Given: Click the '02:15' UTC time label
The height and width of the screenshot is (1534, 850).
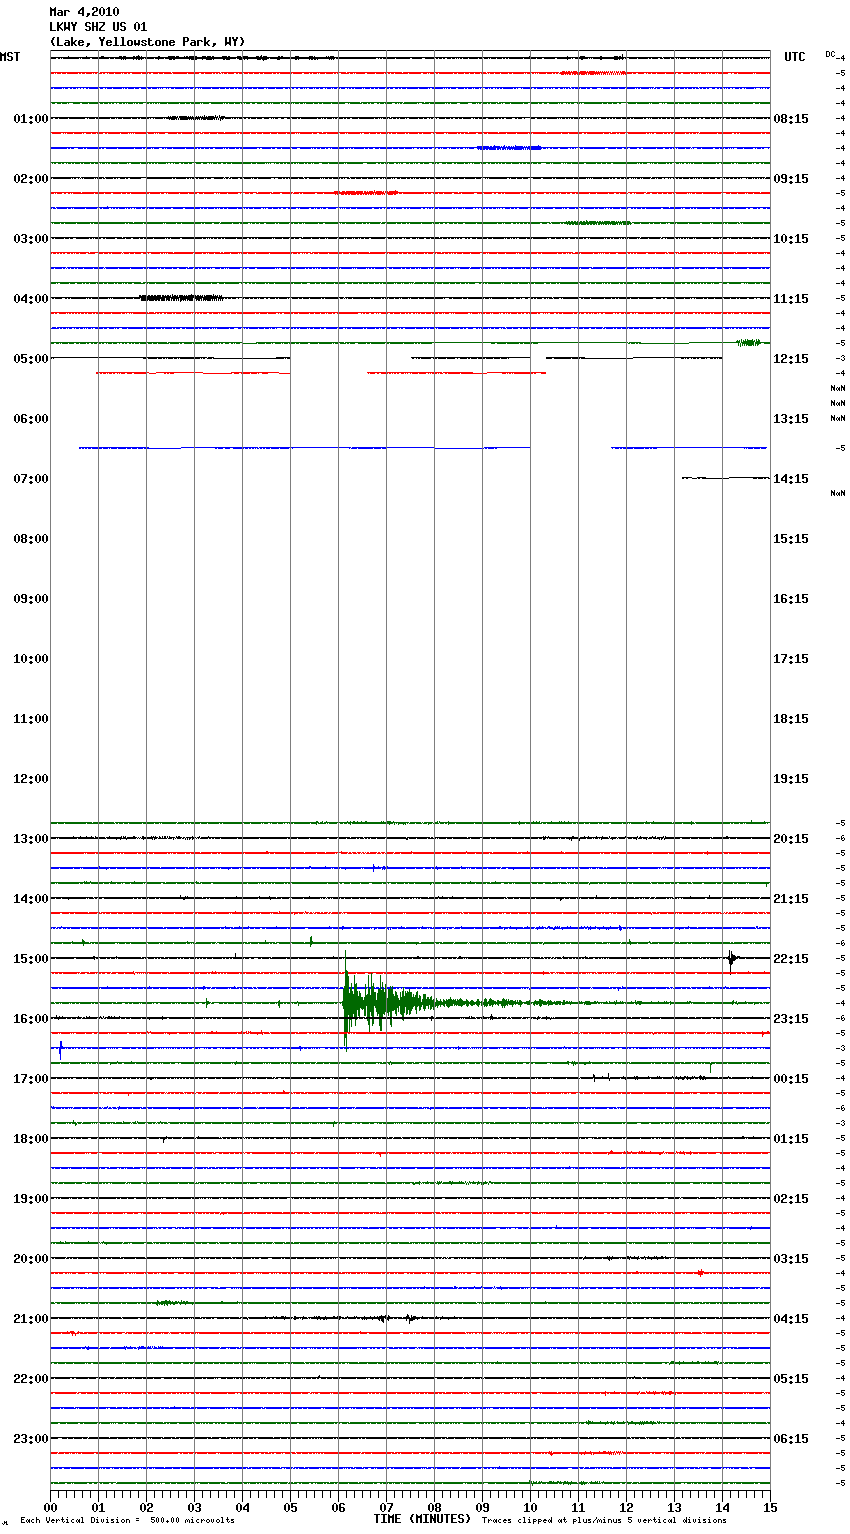Looking at the screenshot, I should pyautogui.click(x=791, y=1199).
